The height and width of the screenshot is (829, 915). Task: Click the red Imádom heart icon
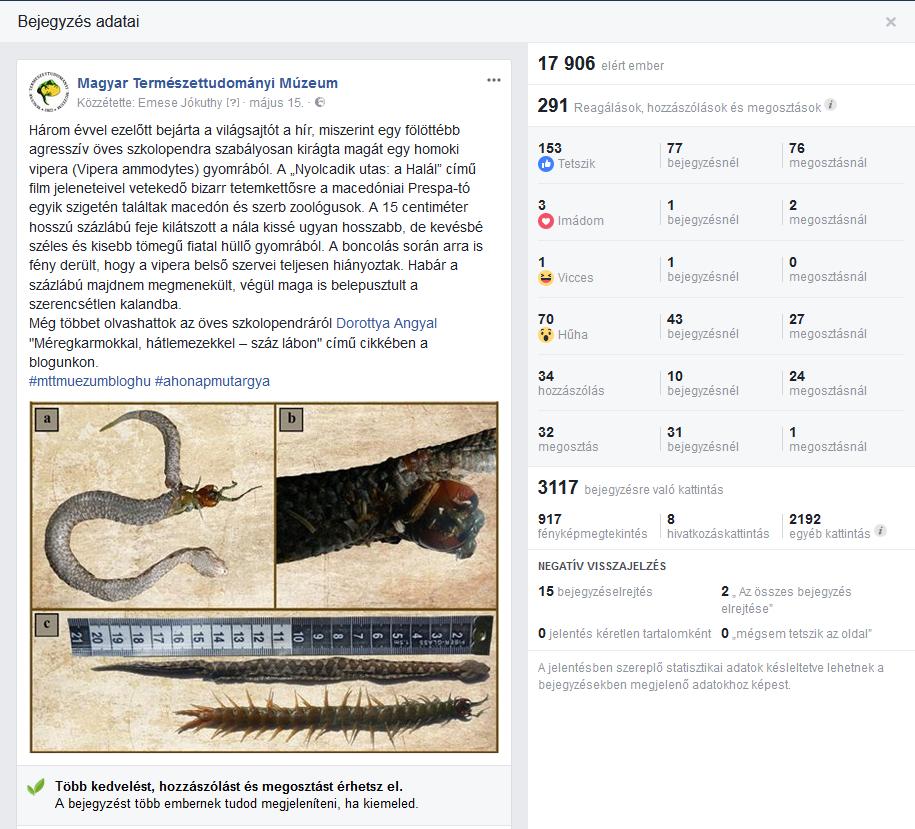(546, 221)
